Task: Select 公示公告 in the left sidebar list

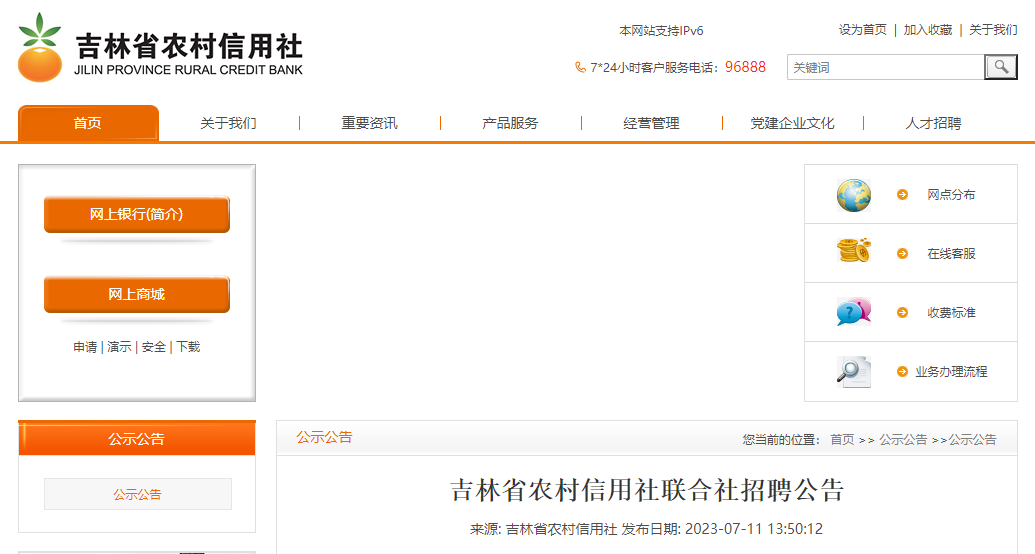Action: (137, 494)
